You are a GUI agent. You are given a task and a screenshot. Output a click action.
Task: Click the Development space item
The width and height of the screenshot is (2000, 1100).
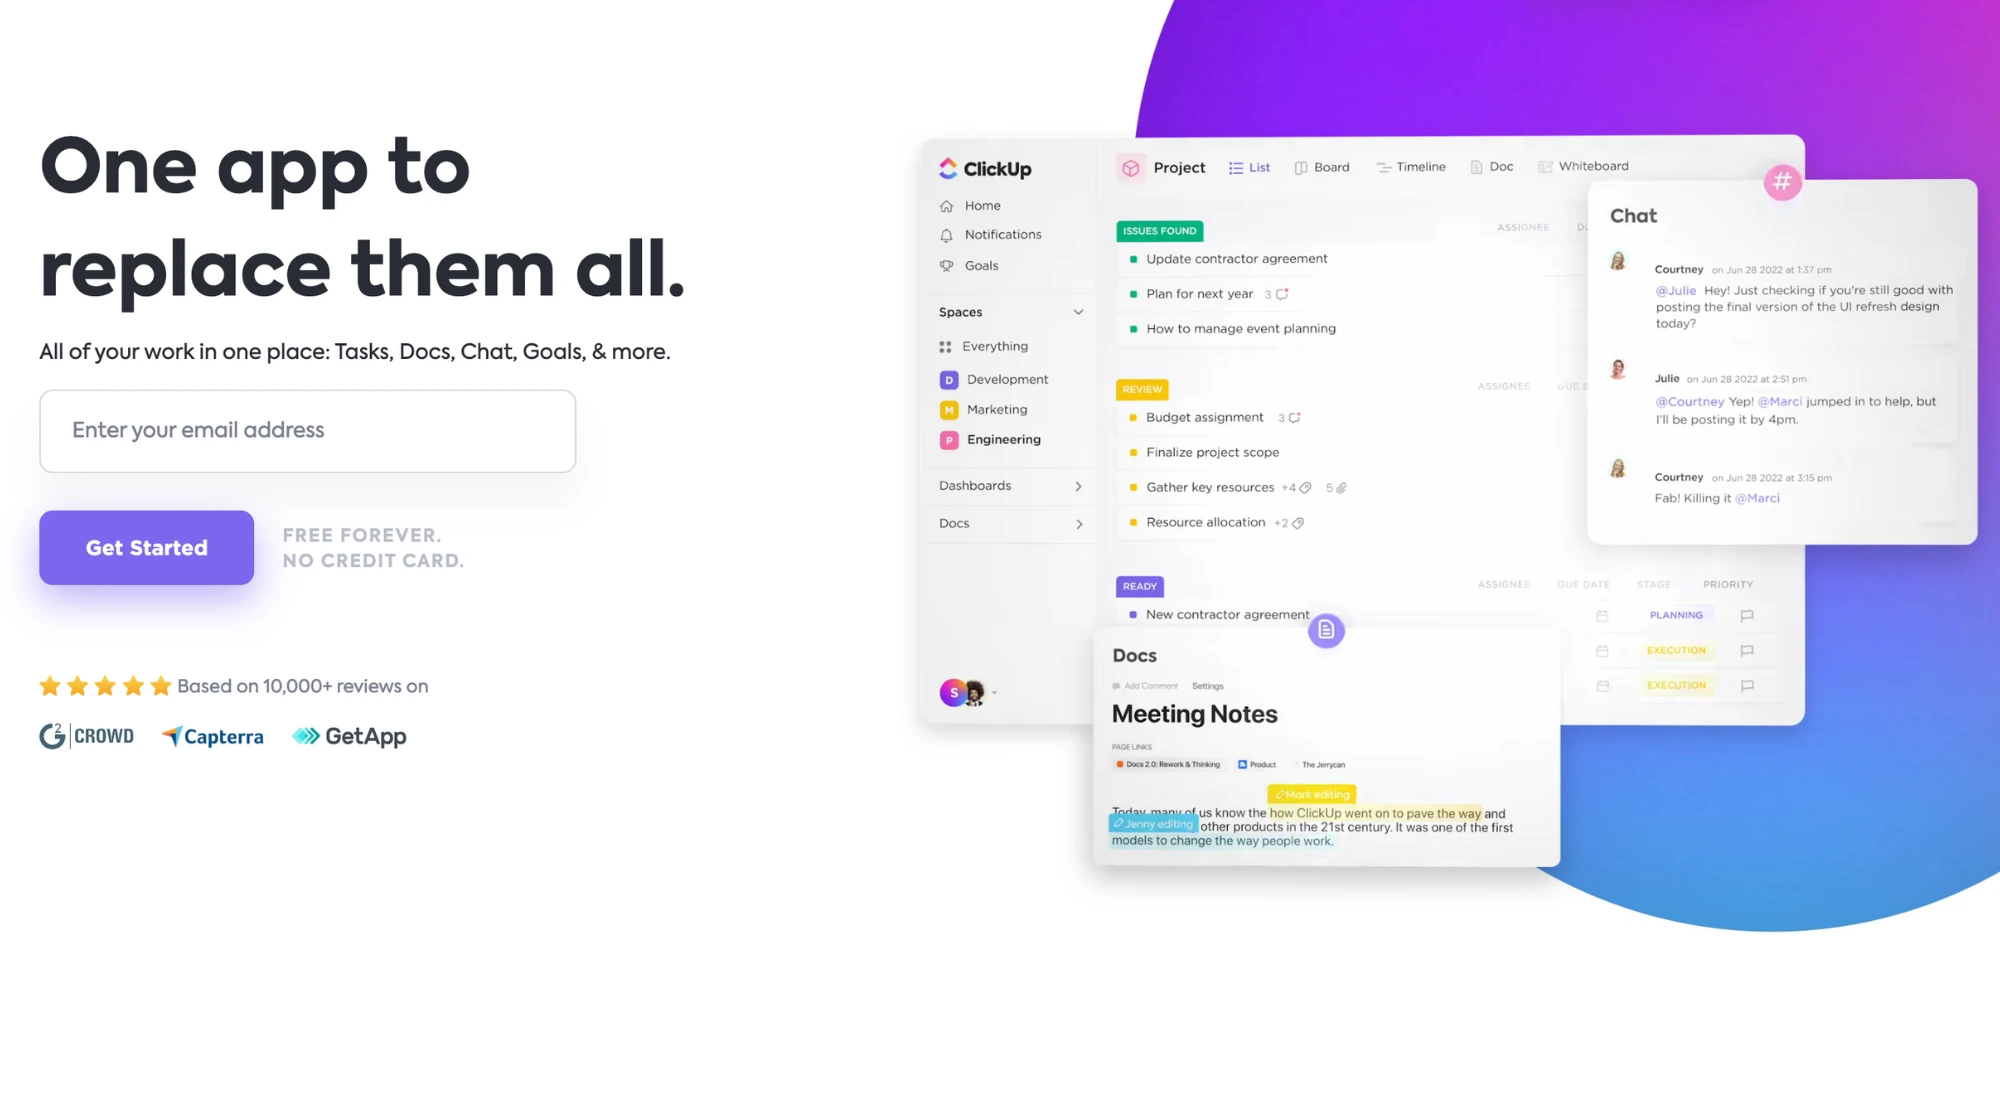(x=1006, y=378)
